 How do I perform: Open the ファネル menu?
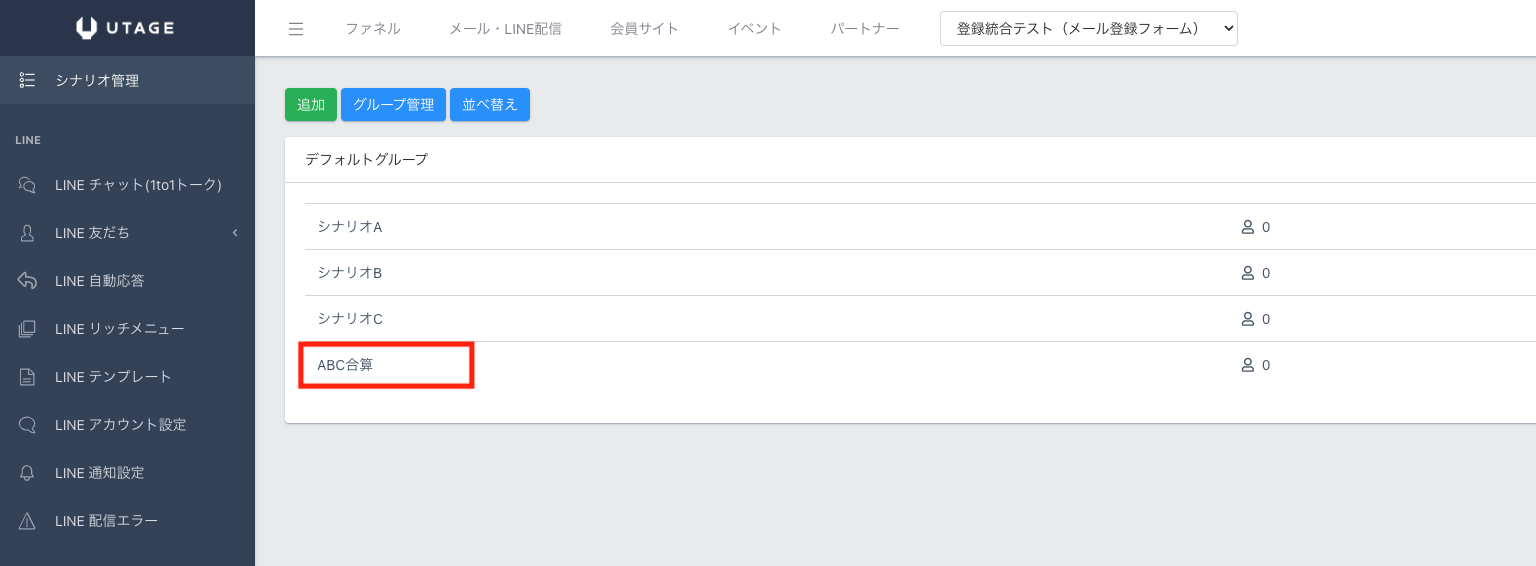372,29
